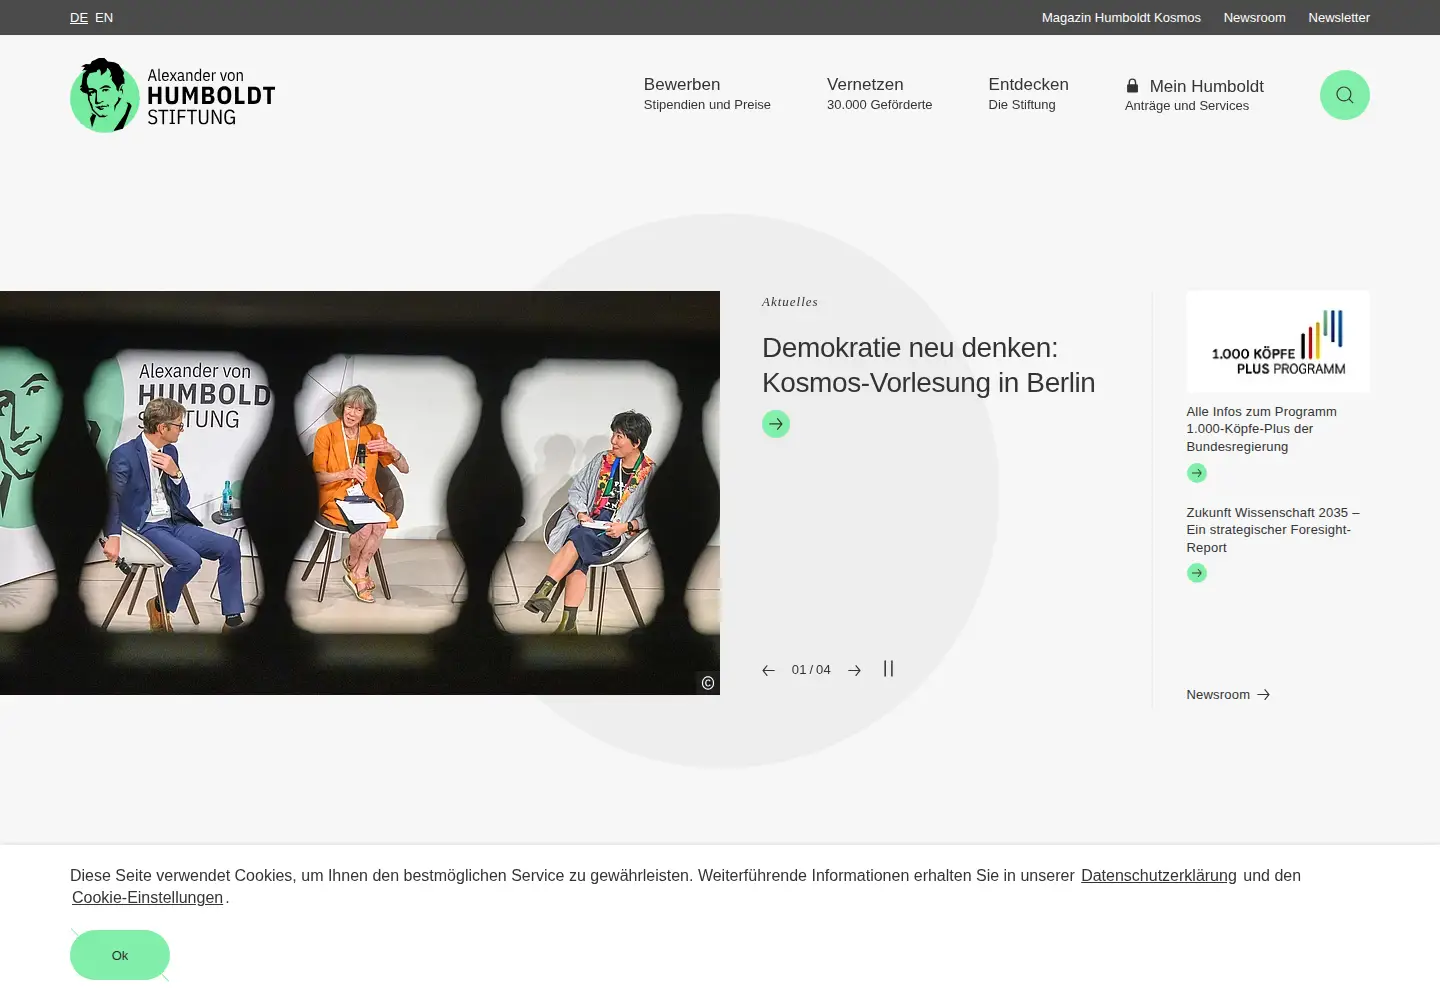1440x1000 pixels.
Task: Switch language to EN
Action: tap(104, 18)
